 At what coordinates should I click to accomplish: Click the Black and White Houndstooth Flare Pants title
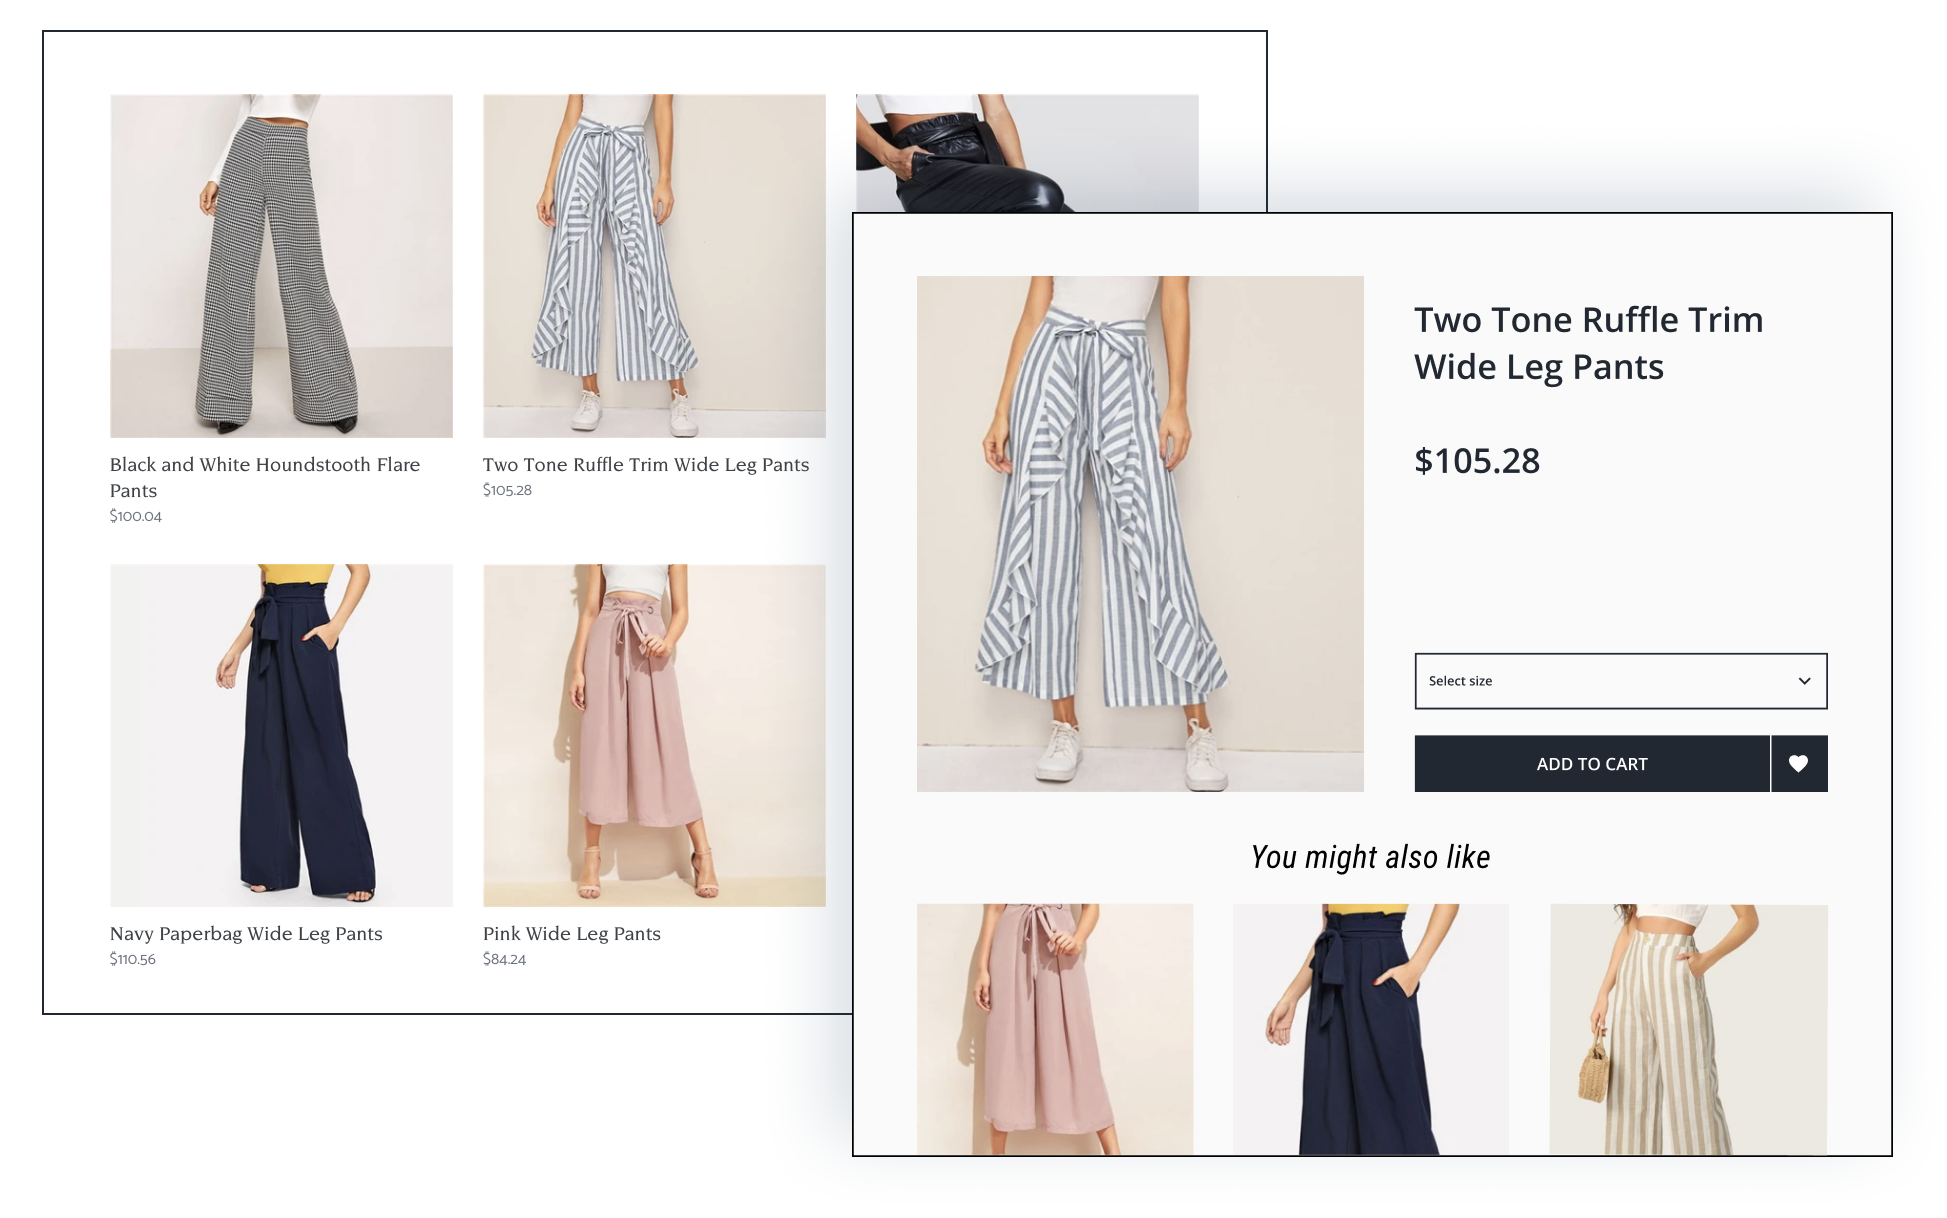click(264, 477)
